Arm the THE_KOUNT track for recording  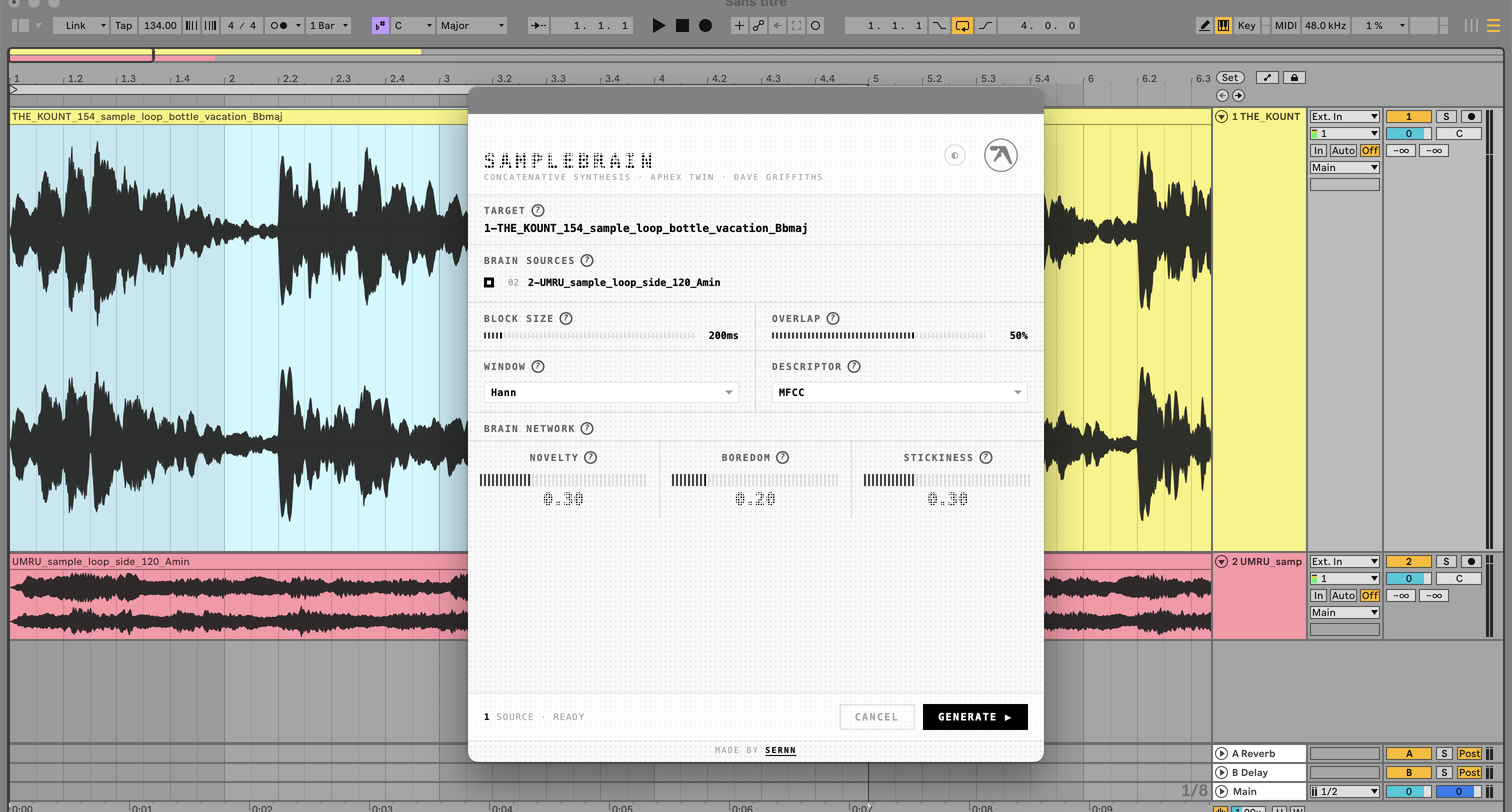pos(1471,116)
